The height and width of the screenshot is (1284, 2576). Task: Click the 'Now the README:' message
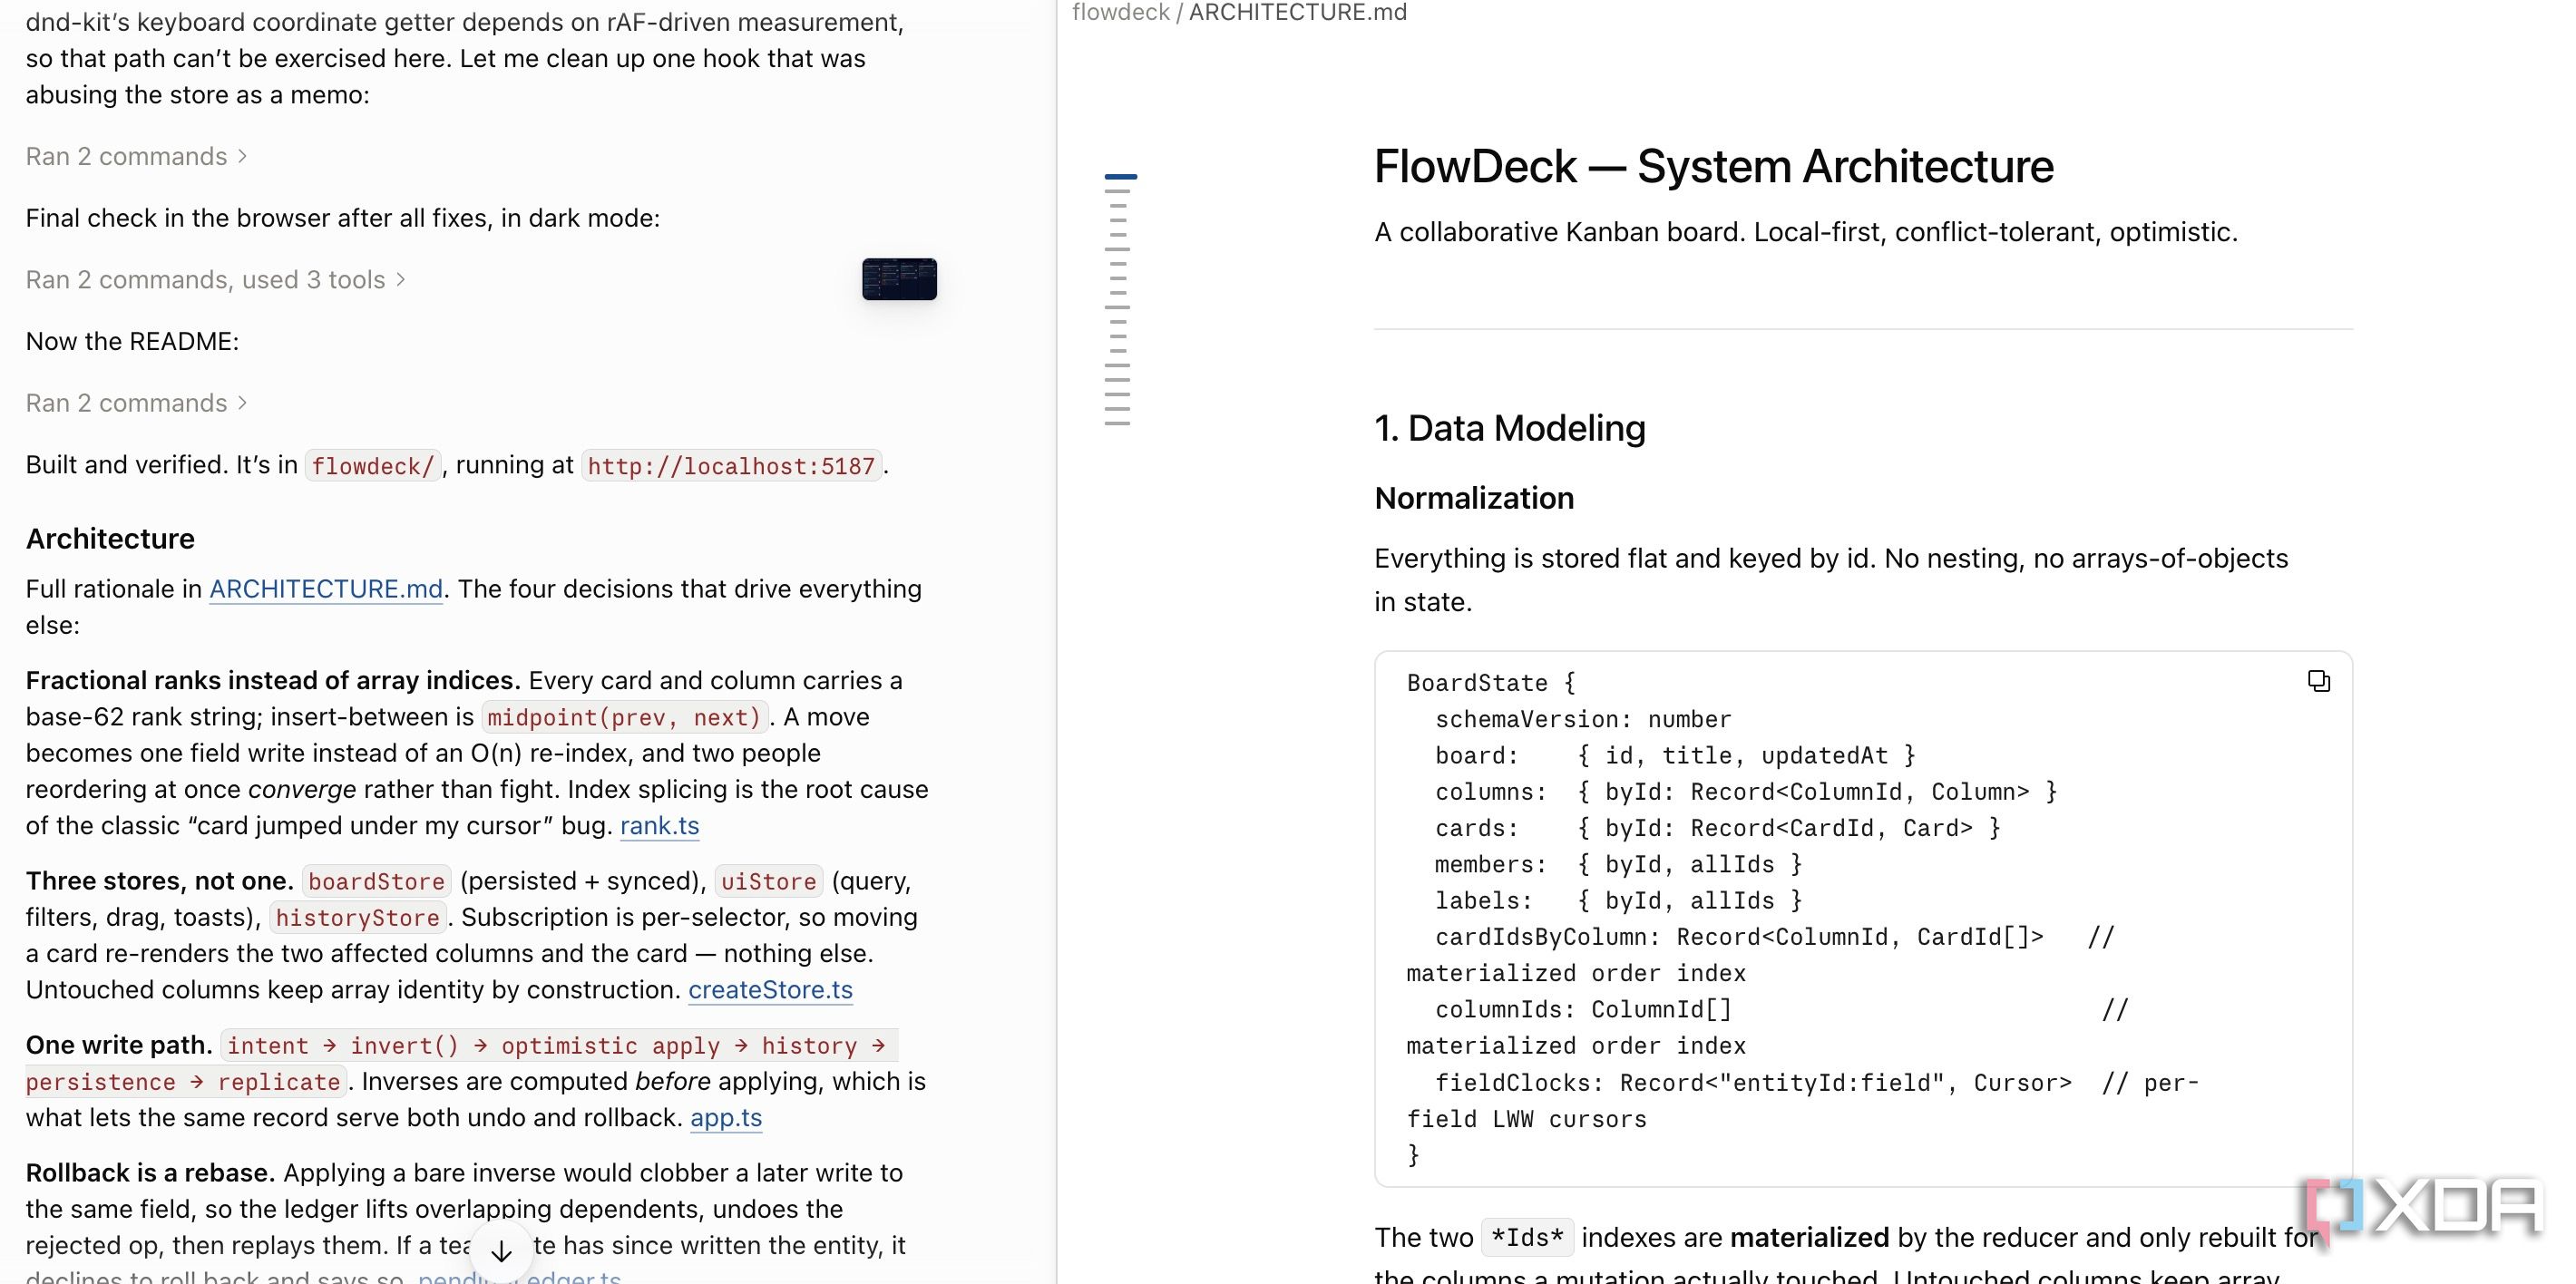click(132, 342)
